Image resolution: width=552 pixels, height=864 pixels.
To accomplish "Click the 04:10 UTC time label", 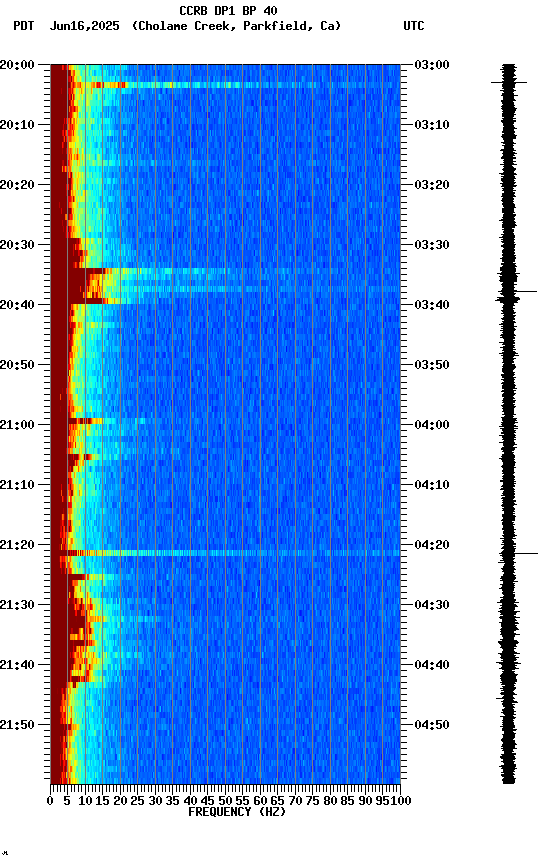I will point(432,485).
